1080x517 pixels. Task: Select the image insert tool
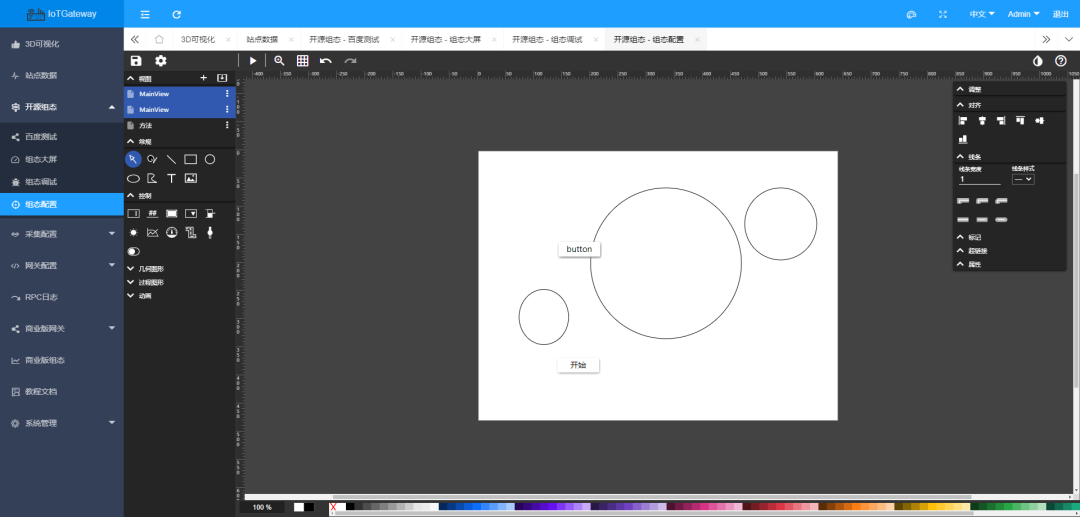[x=190, y=178]
